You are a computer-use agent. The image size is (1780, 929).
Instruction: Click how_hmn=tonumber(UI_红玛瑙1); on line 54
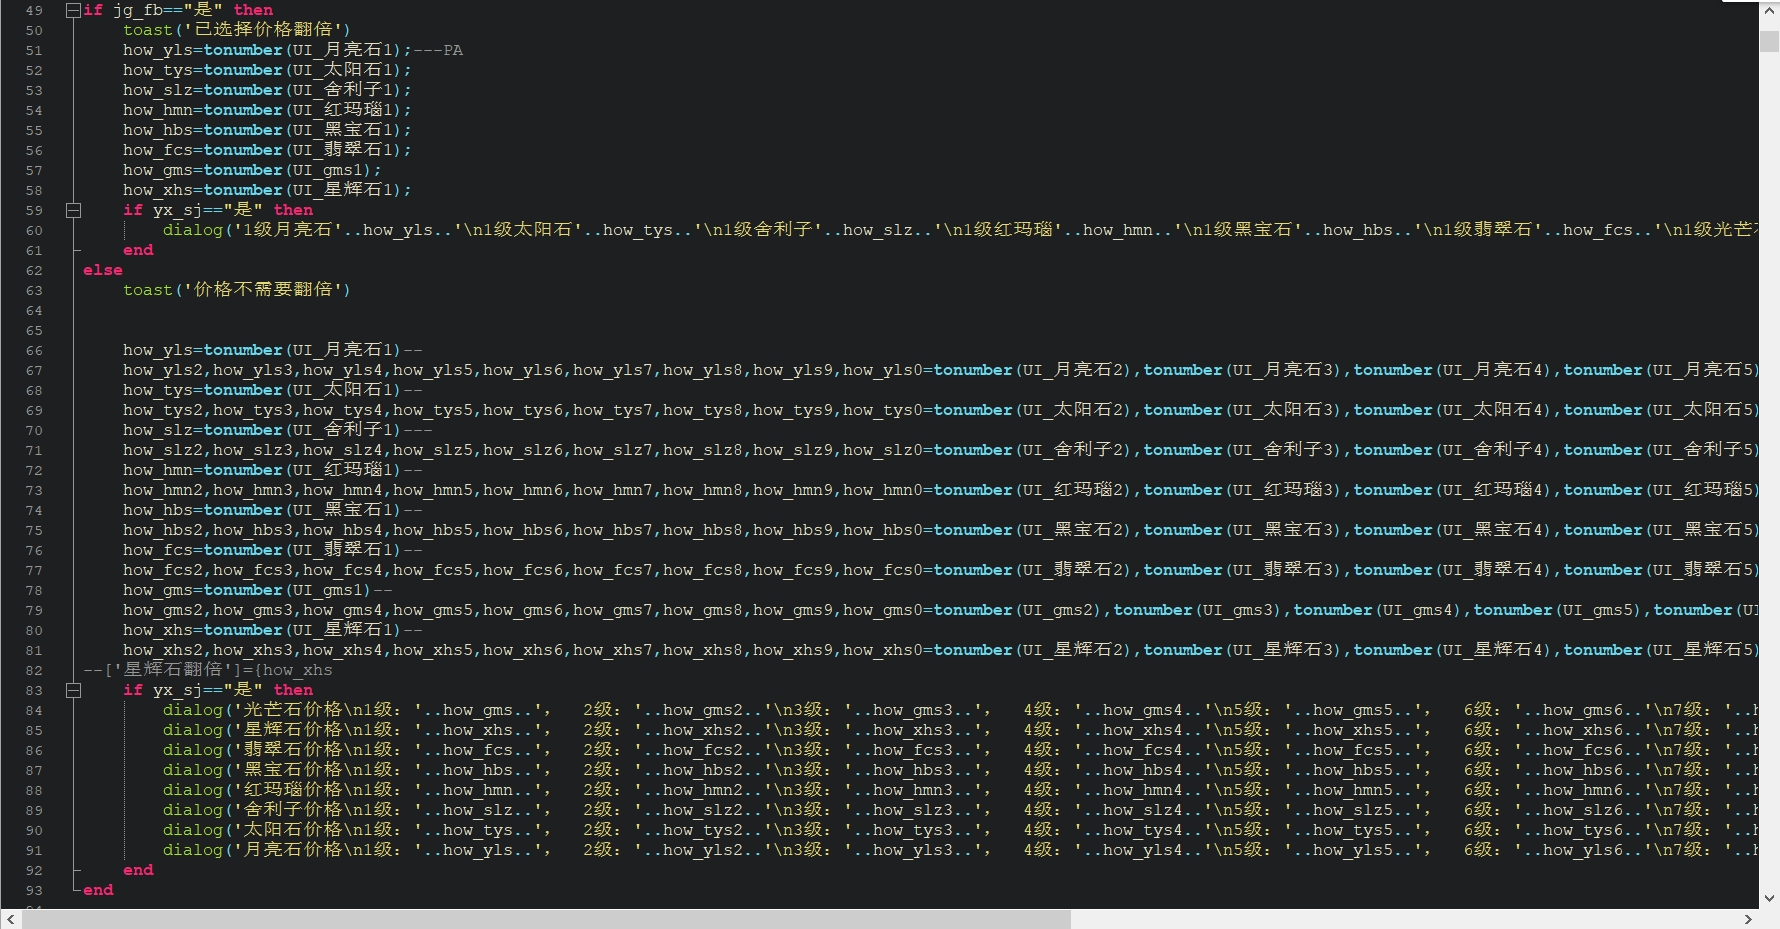tap(267, 110)
